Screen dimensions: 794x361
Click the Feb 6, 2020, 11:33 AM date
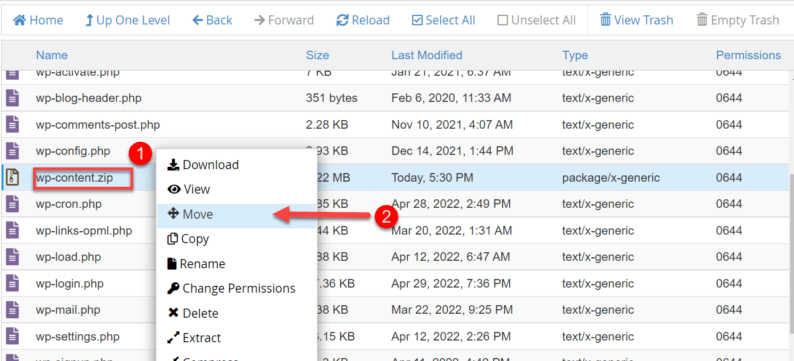(x=452, y=98)
